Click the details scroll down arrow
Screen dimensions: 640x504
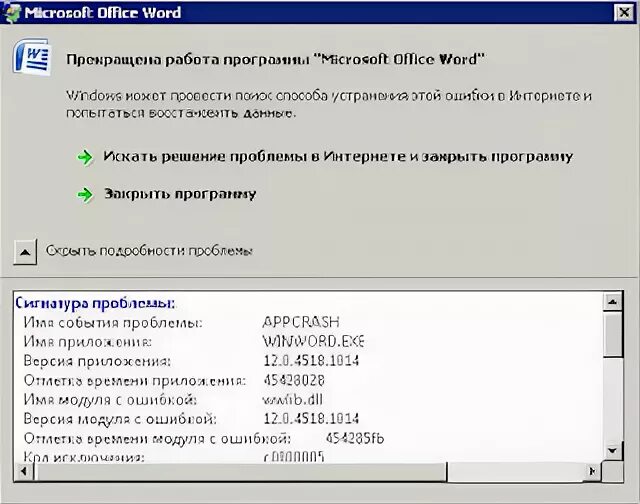(612, 451)
